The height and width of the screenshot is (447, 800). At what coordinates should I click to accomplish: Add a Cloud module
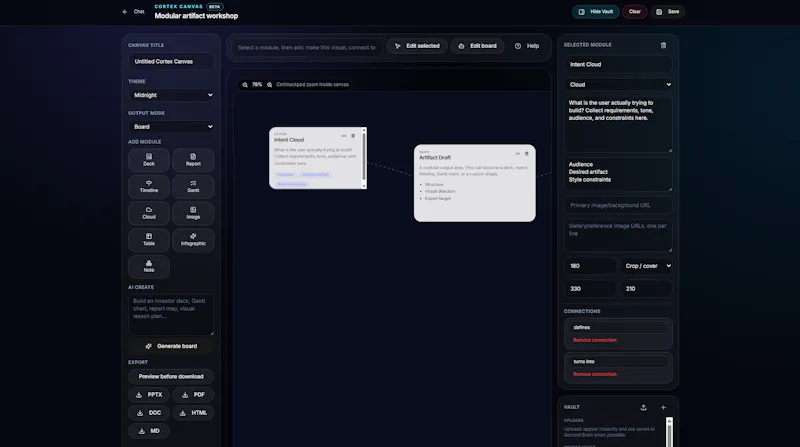coord(149,213)
